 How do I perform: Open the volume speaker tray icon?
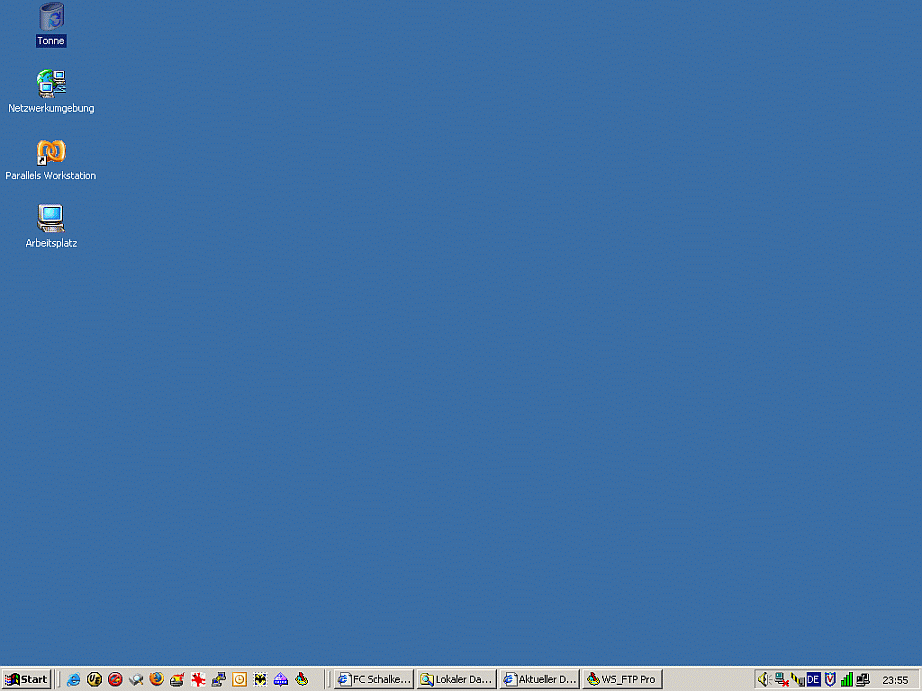(764, 679)
